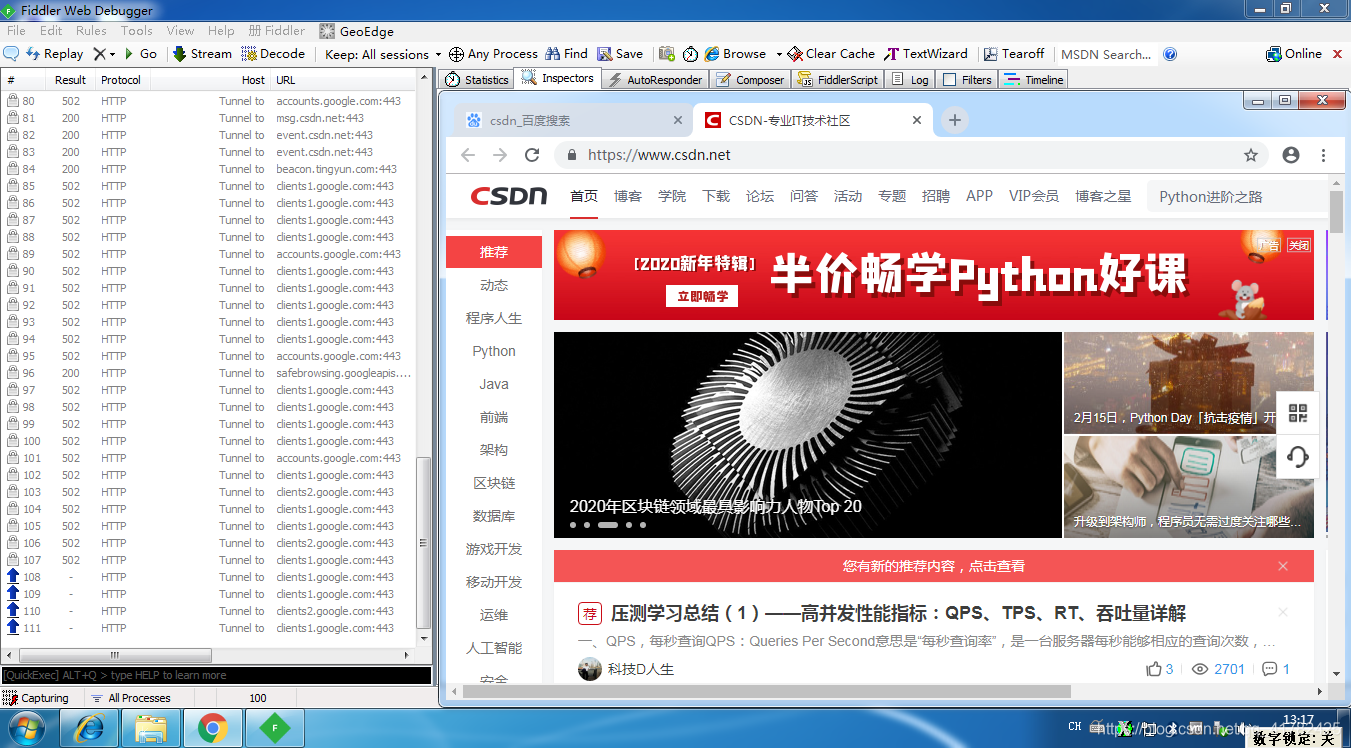Tearoff the inspectors panel
The width and height of the screenshot is (1351, 748).
pos(1014,54)
